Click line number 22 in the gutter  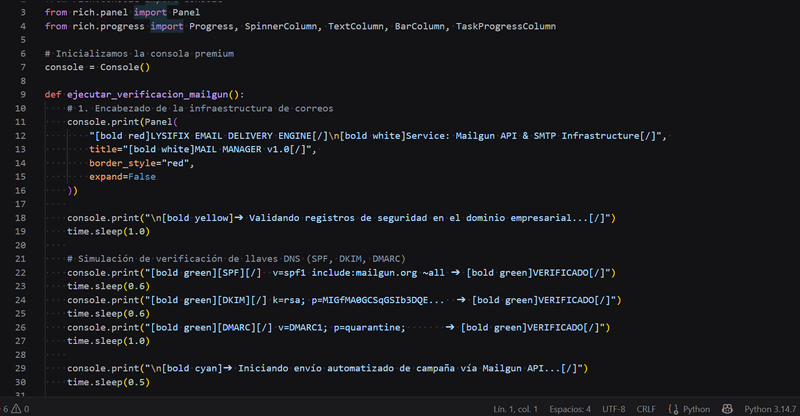[x=20, y=273]
